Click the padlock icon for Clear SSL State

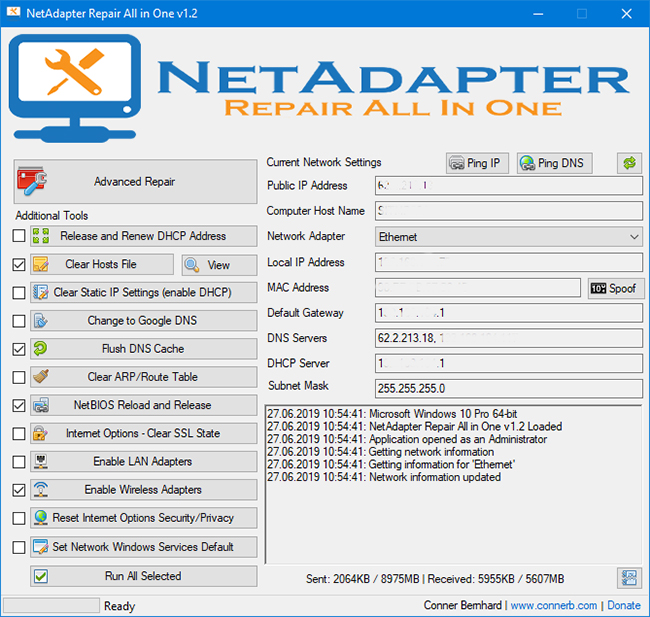click(x=40, y=433)
